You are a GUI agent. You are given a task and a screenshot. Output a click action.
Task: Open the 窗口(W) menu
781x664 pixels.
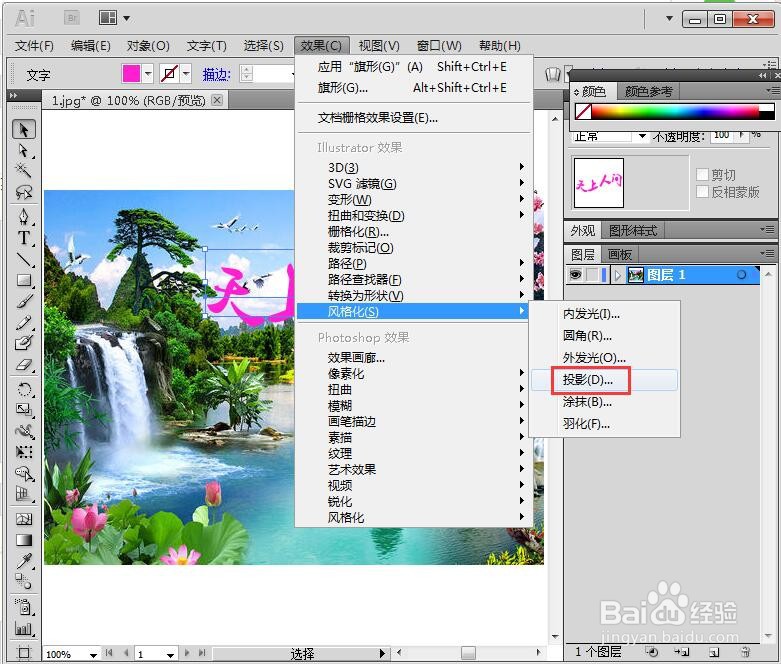pyautogui.click(x=439, y=46)
